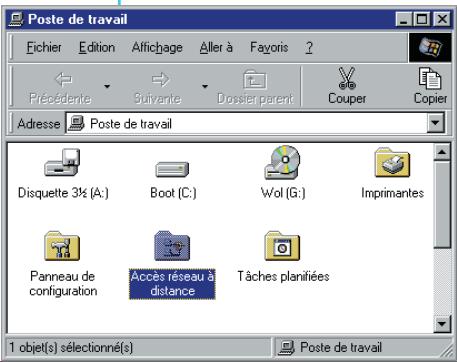The height and width of the screenshot is (362, 457).
Task: Click the Adresse toolbar label
Action: coord(39,124)
